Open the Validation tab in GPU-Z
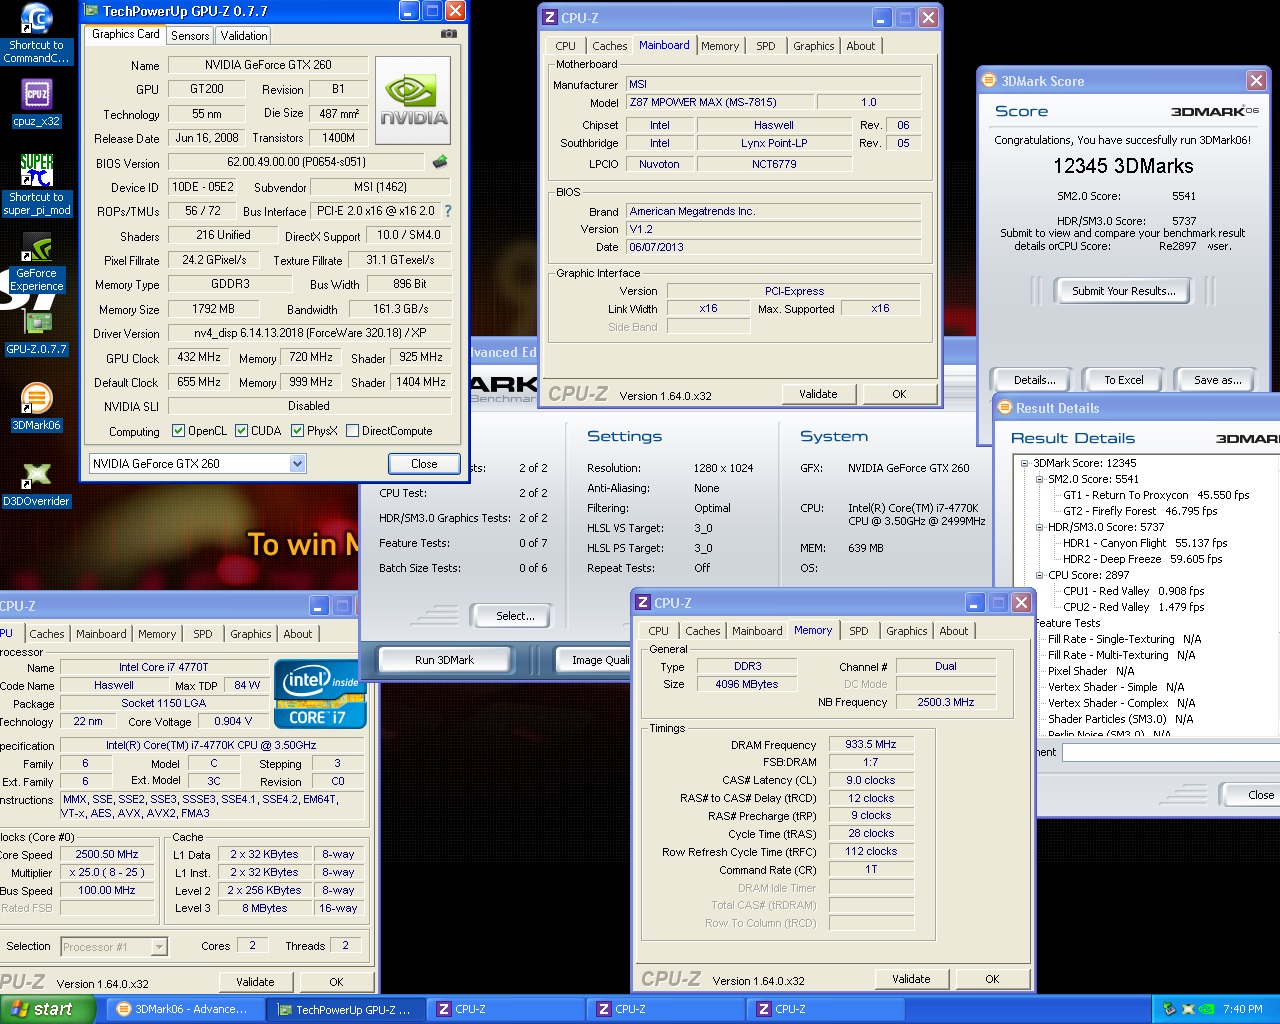 (x=244, y=35)
